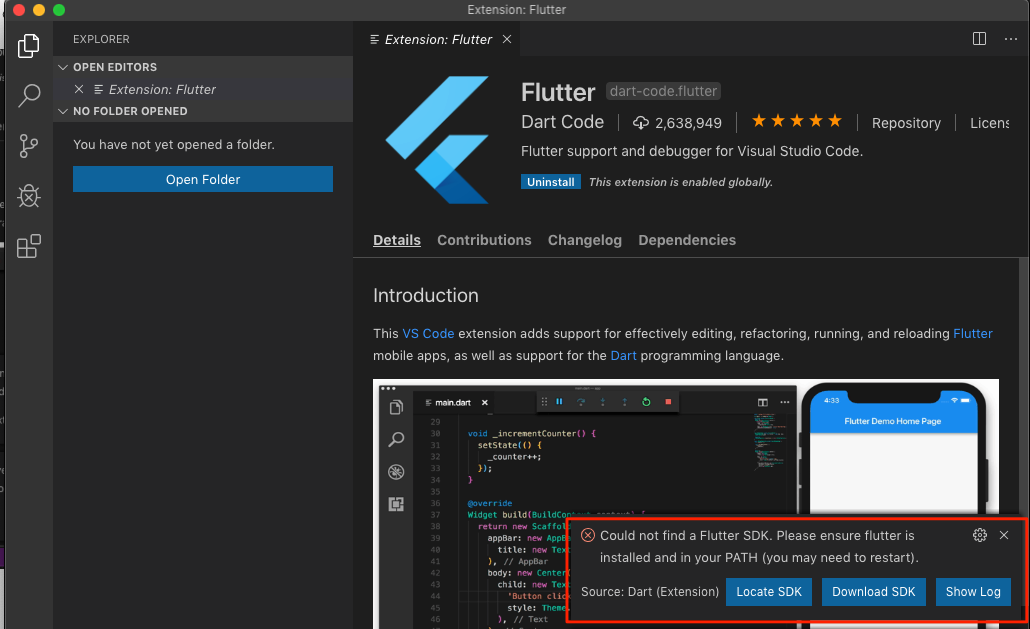Switch to the Details tab

click(x=397, y=240)
